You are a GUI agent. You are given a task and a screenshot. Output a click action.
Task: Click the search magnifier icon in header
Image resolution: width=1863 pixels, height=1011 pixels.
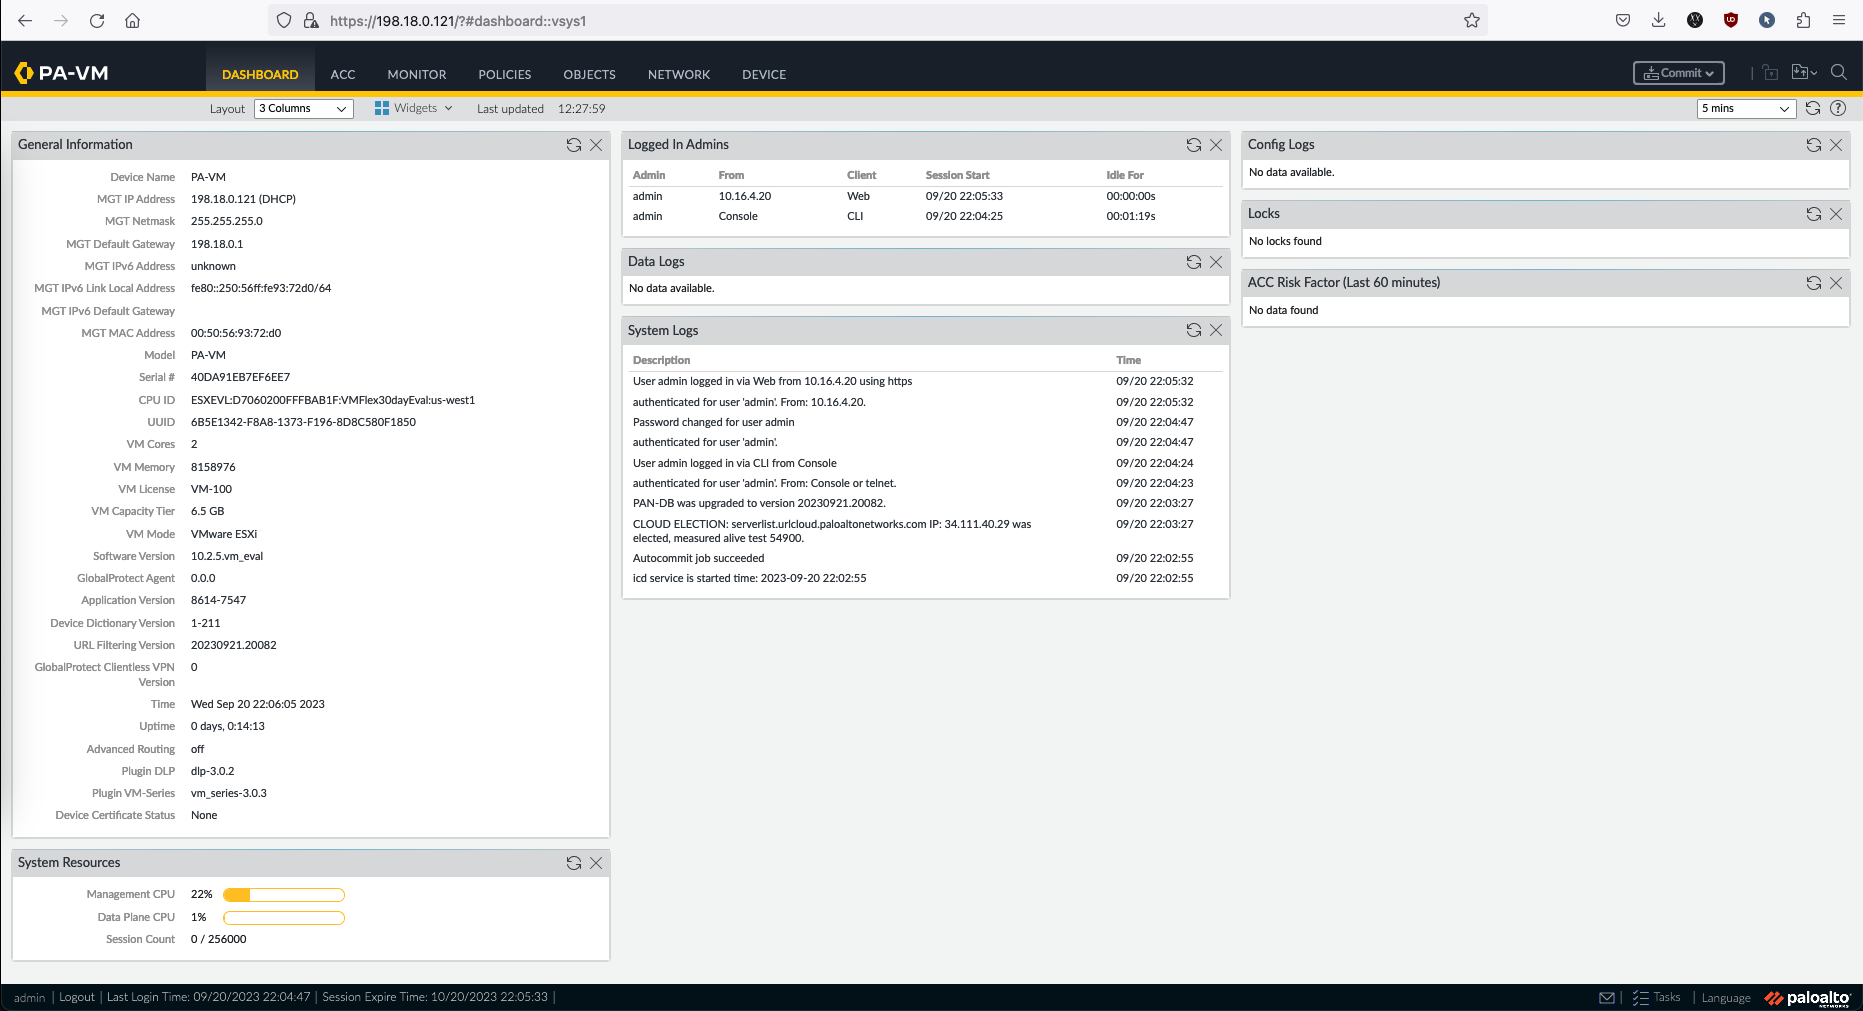point(1838,73)
